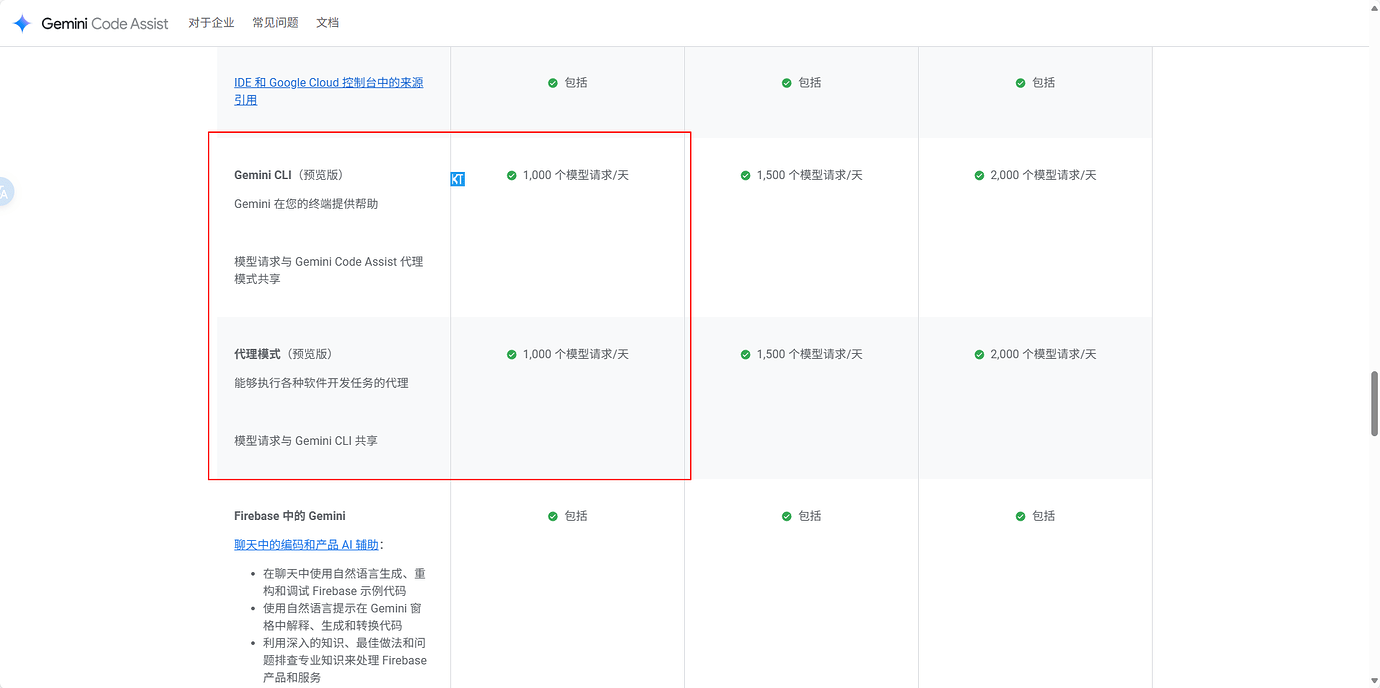Click the page's vertical scrollbar thumb
The width and height of the screenshot is (1380, 688).
1374,403
